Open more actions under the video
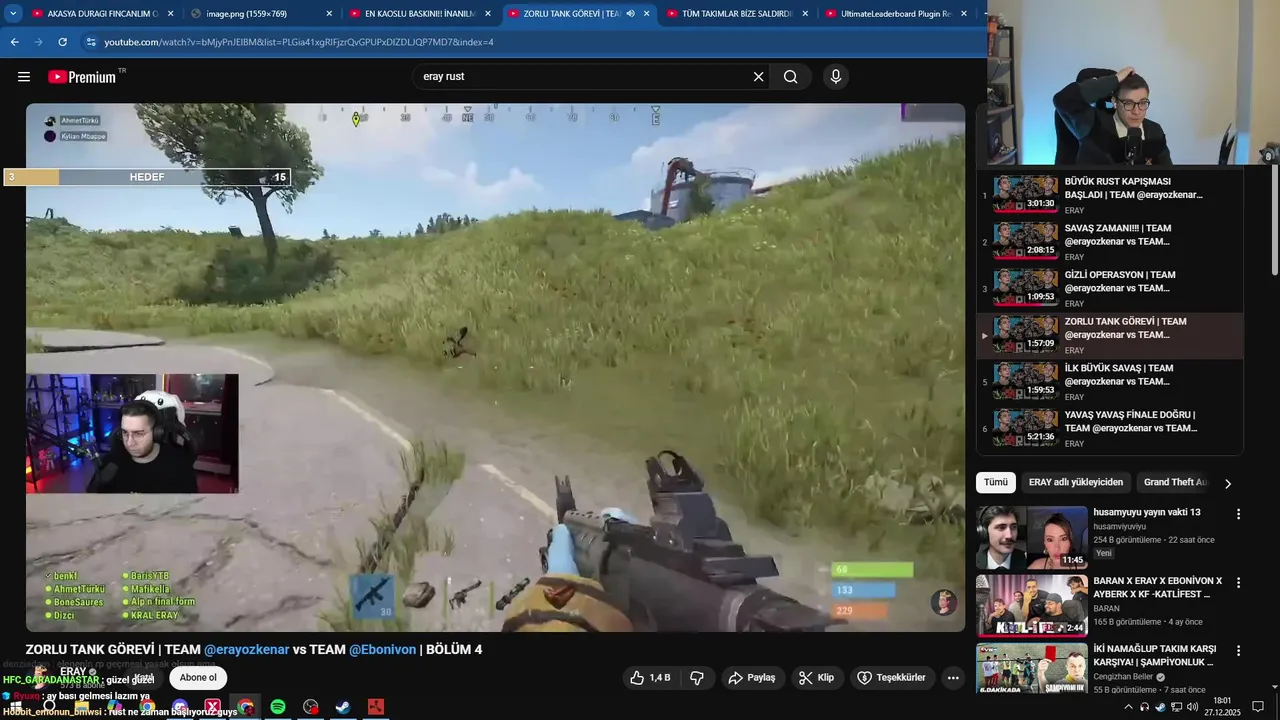Screen dimensions: 1280x720 [953, 678]
